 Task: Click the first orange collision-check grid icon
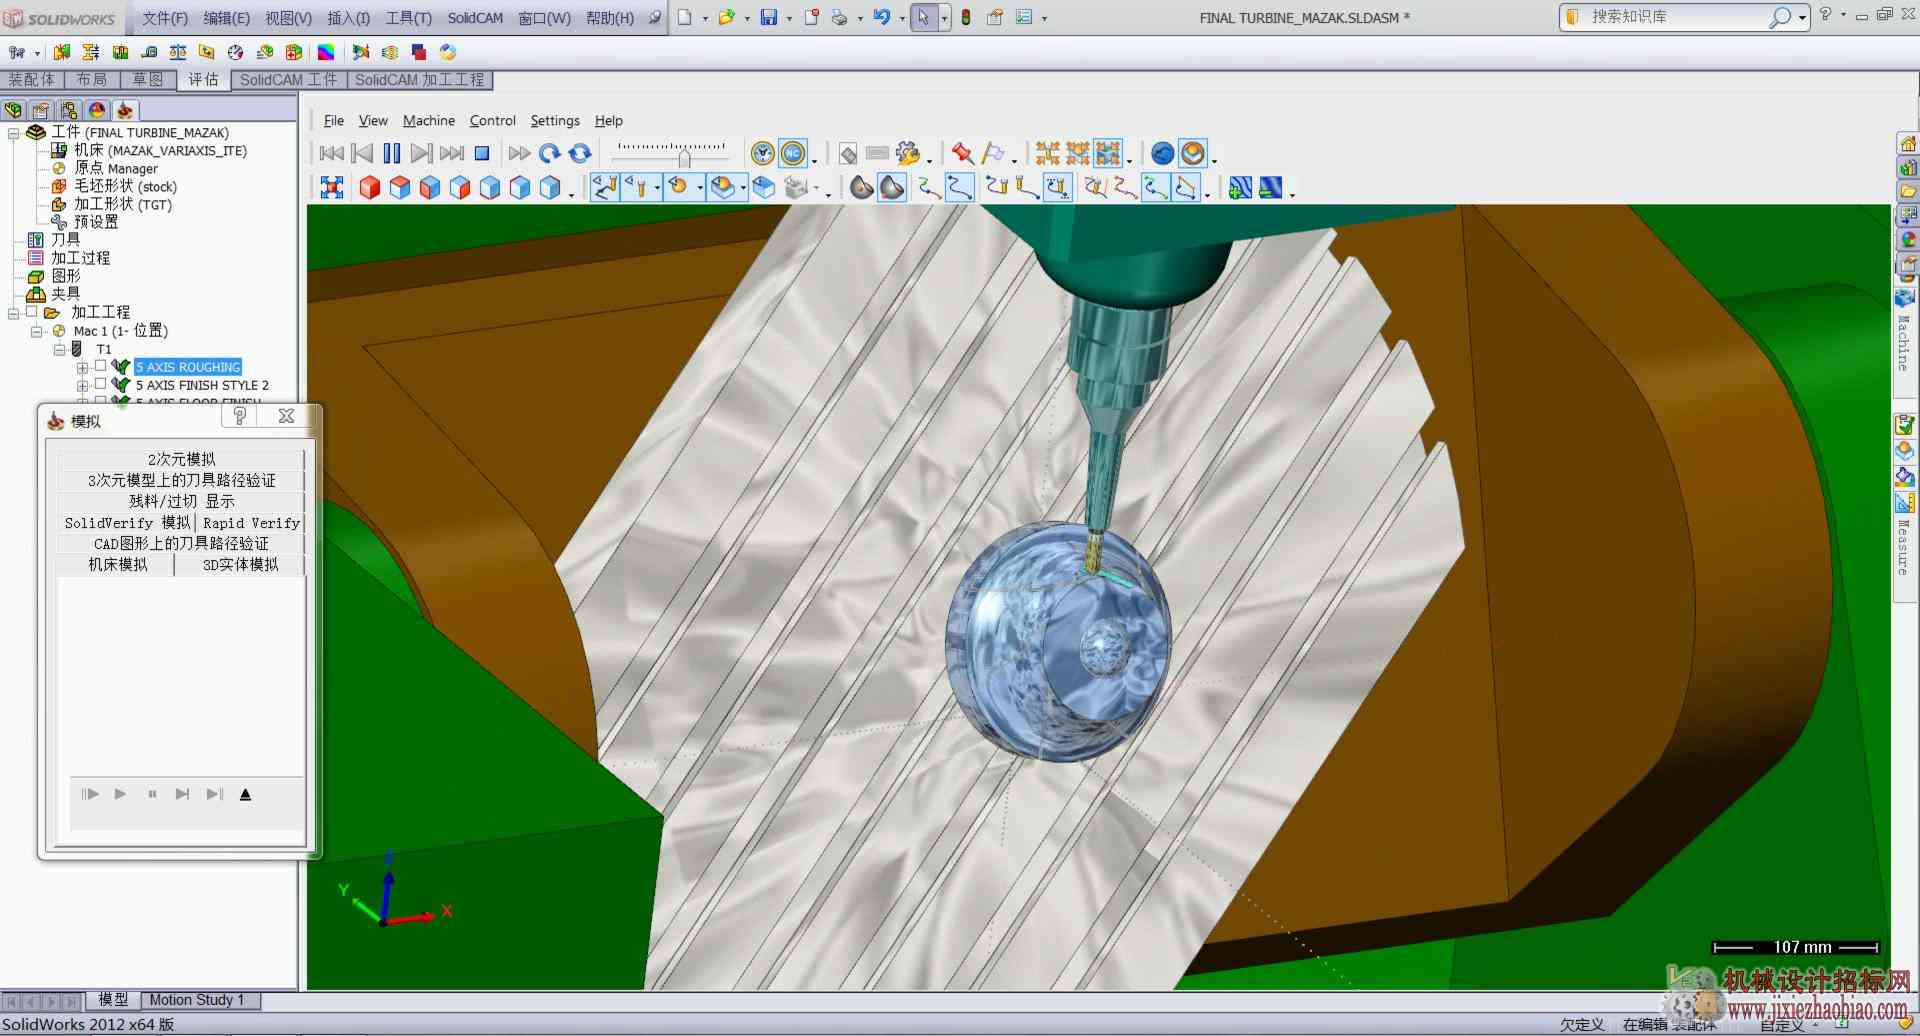point(1047,153)
